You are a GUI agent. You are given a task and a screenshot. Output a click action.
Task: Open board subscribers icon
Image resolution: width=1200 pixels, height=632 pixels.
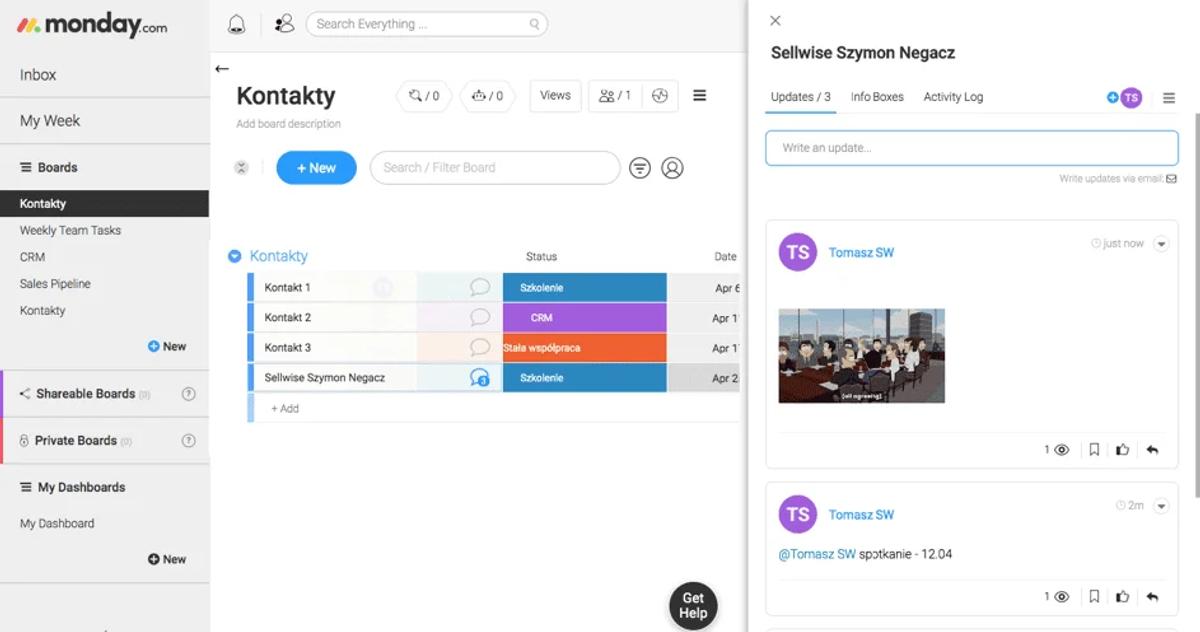click(615, 96)
